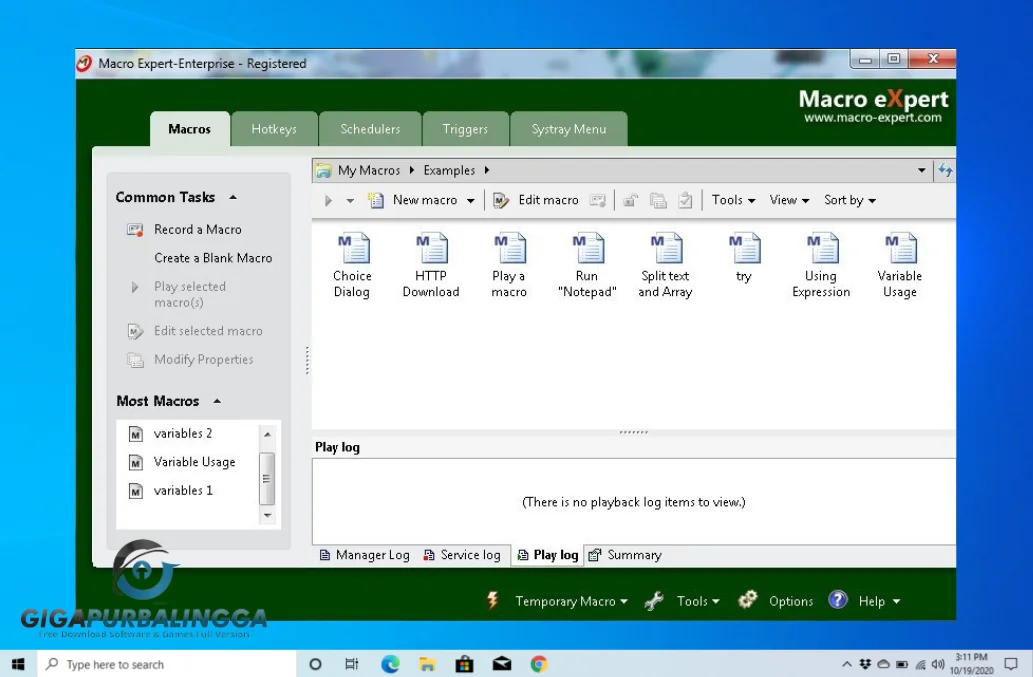
Task: Select the HTTP Download macro icon
Action: (x=431, y=265)
